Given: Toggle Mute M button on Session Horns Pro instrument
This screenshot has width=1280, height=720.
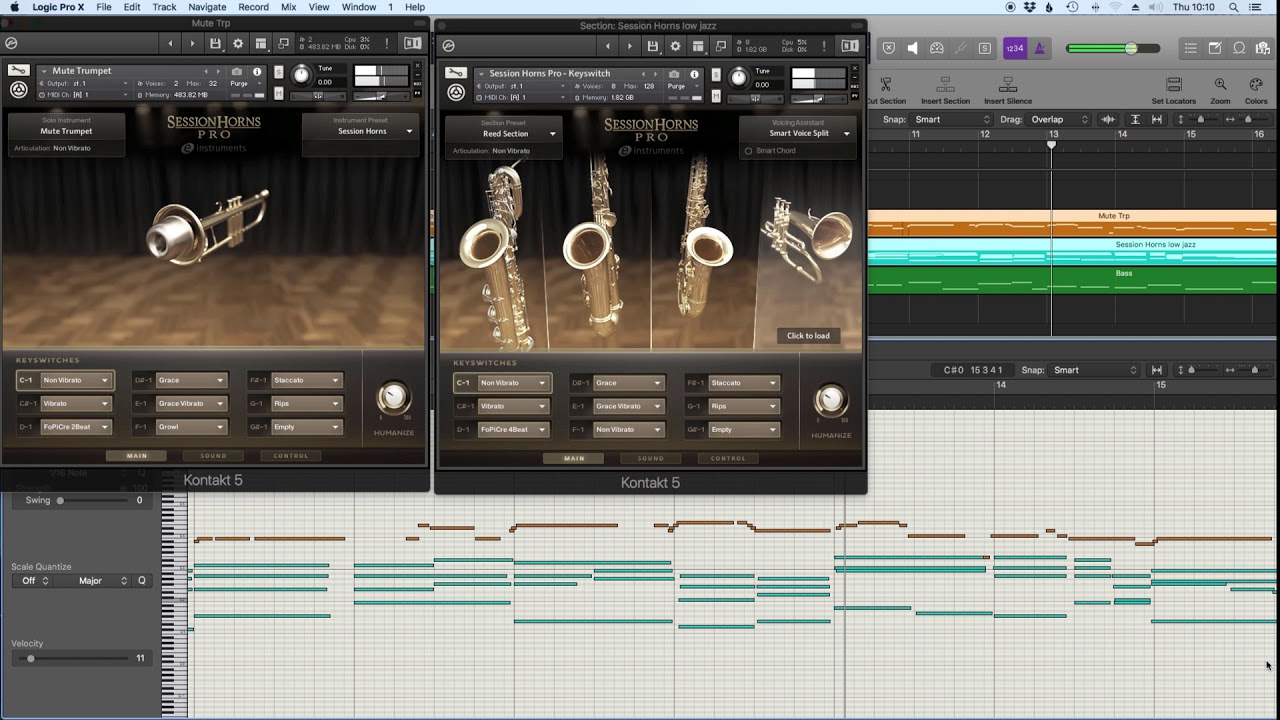Looking at the screenshot, I should (x=715, y=97).
